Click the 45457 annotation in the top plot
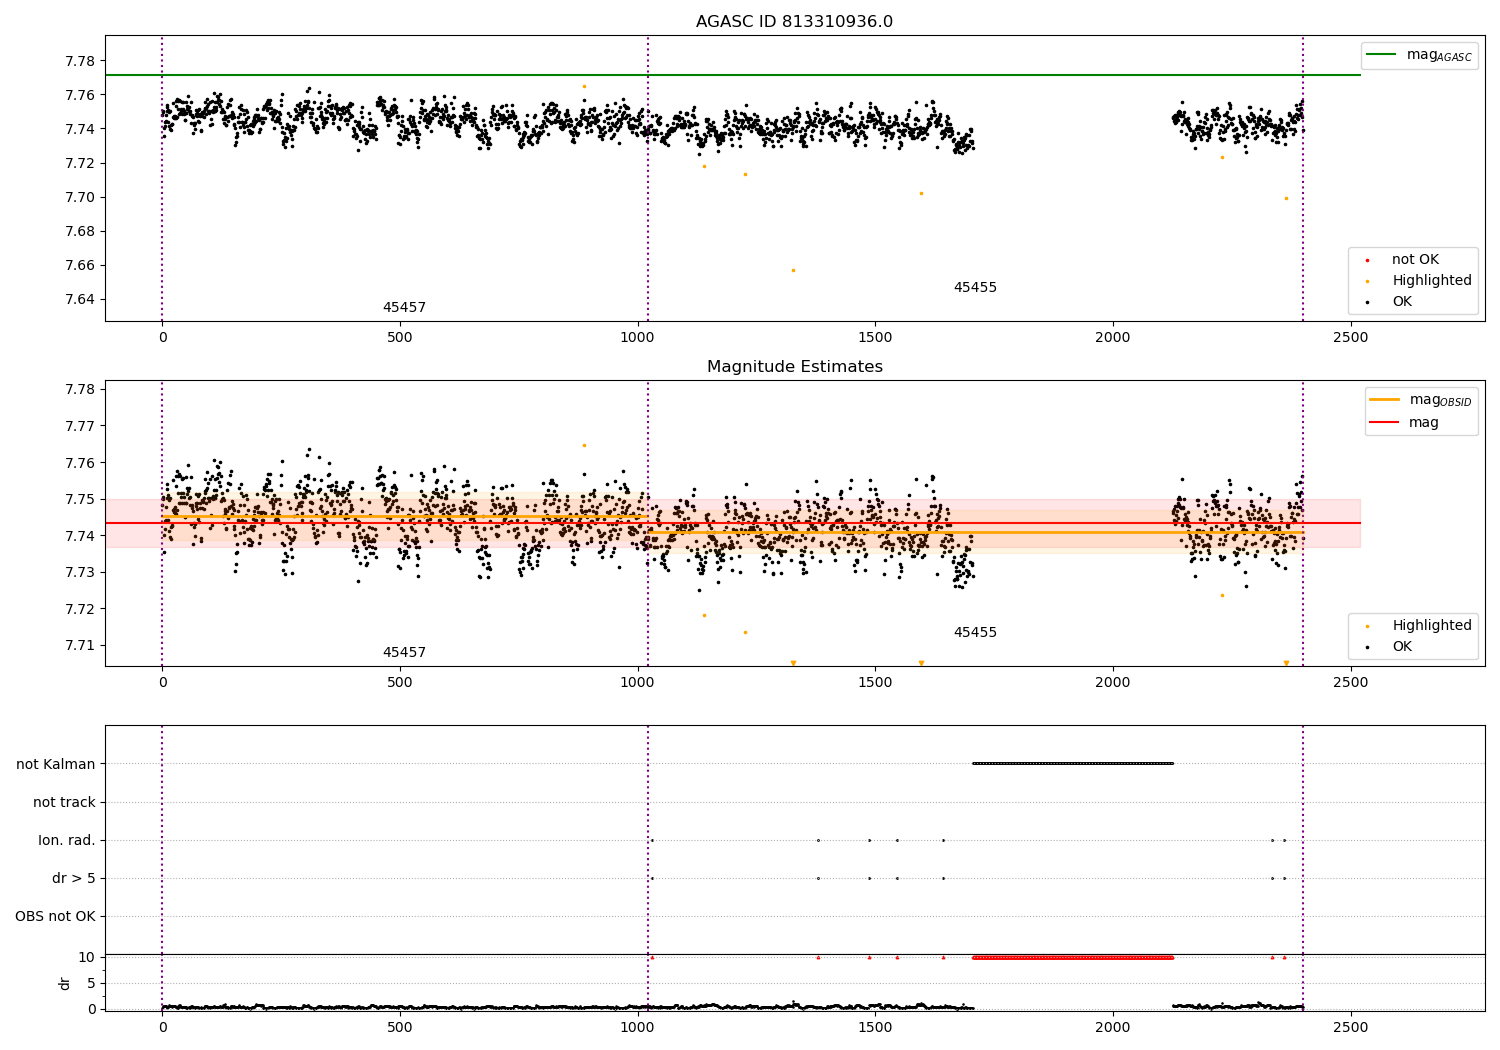This screenshot has height=1050, width=1500. click(404, 308)
